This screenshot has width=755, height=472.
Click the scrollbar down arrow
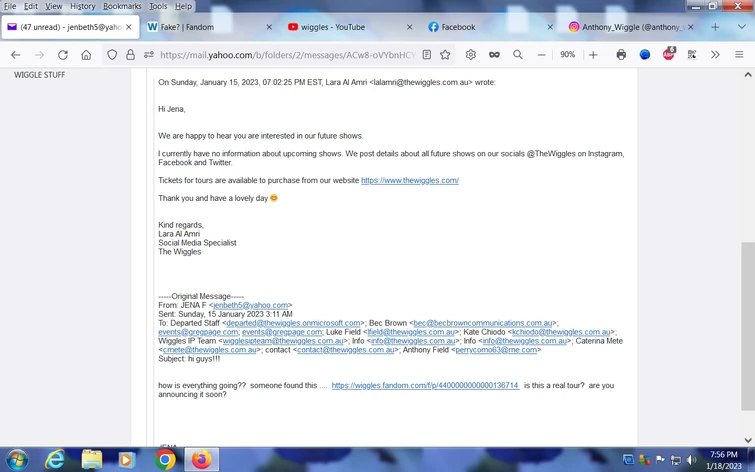[x=748, y=440]
